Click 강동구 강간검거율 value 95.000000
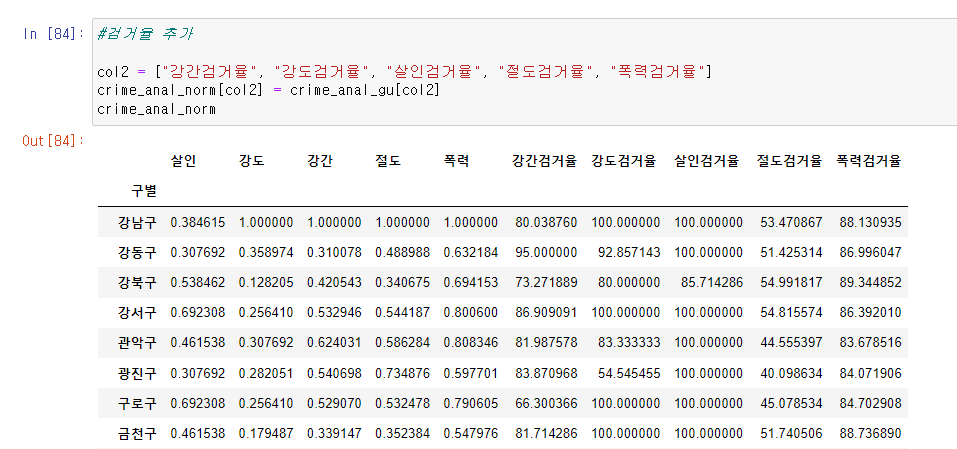The height and width of the screenshot is (449, 957). pyautogui.click(x=546, y=252)
